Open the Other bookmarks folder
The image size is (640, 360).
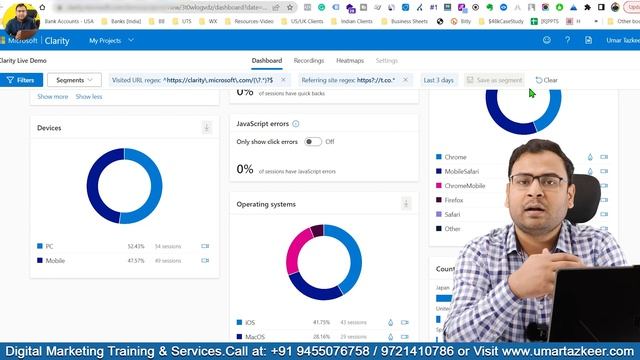point(624,21)
